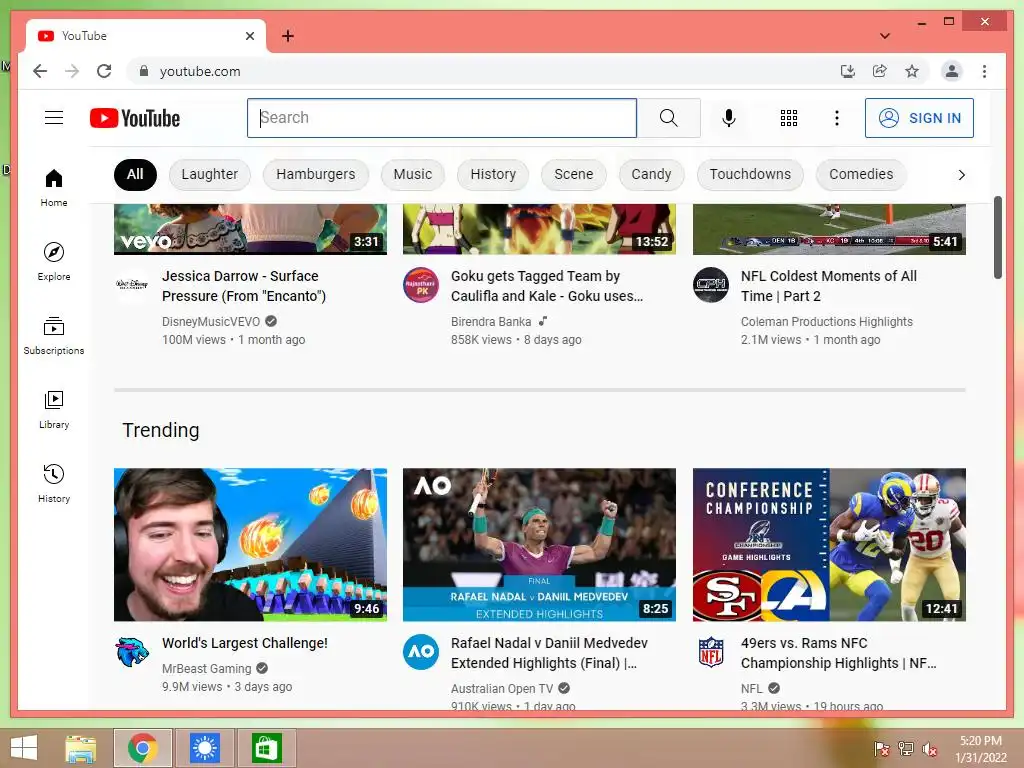Open the YouTube apps grid icon
This screenshot has width=1024, height=768.
click(789, 118)
